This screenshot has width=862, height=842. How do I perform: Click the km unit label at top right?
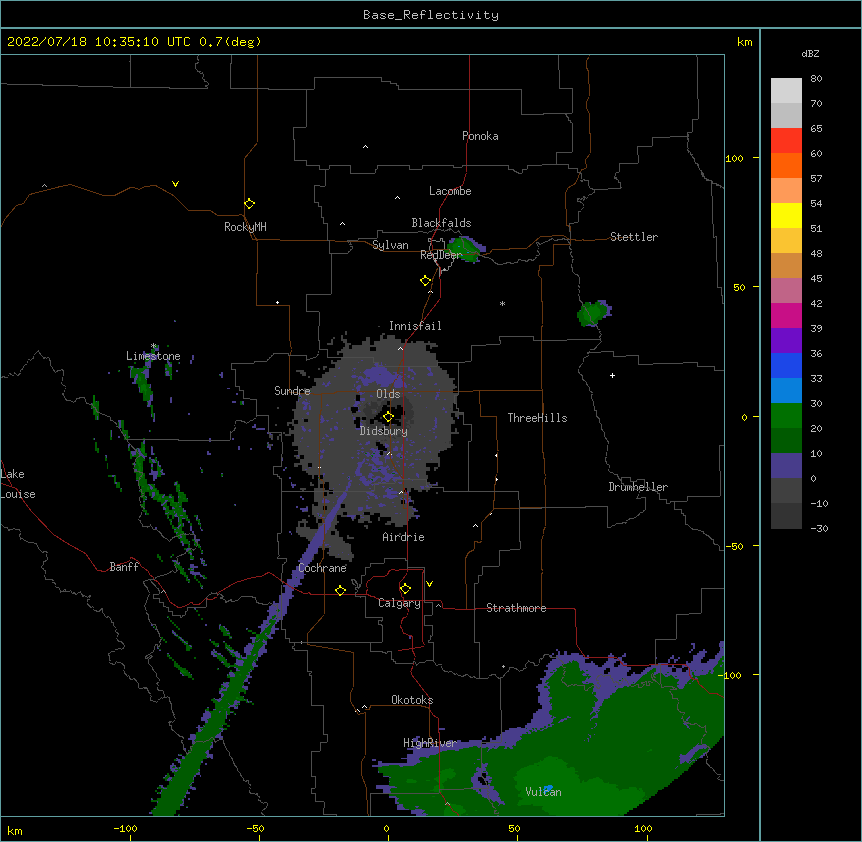click(745, 42)
